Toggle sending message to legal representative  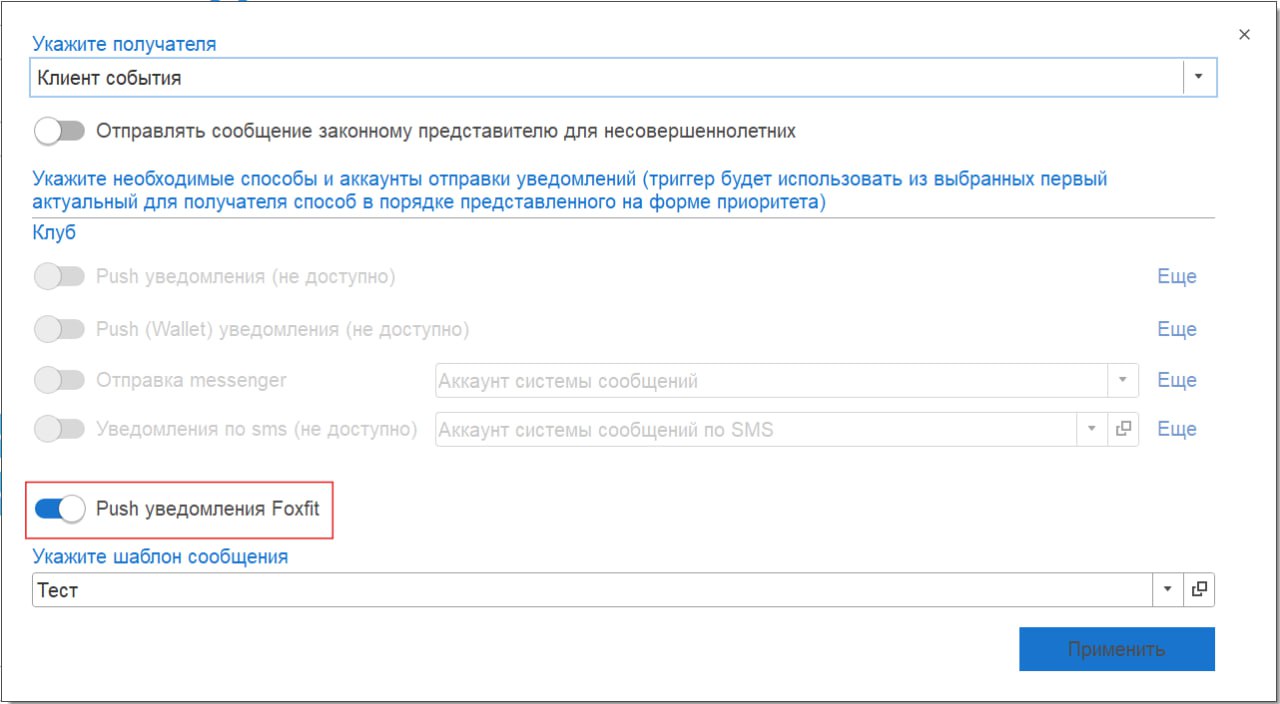pyautogui.click(x=59, y=131)
